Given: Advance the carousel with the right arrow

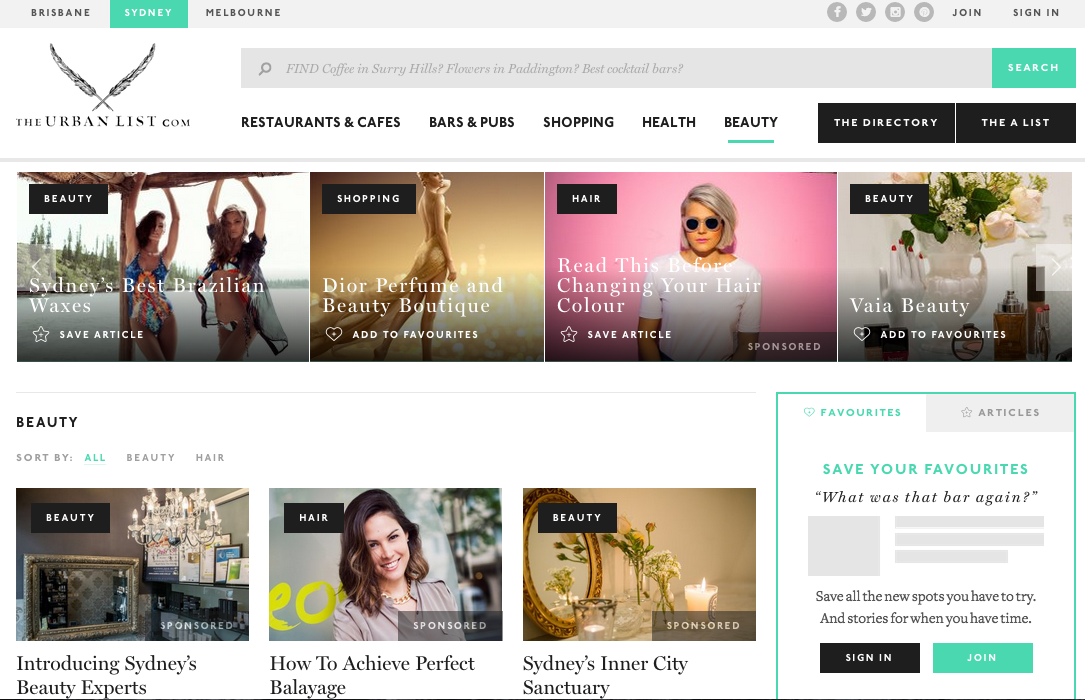Looking at the screenshot, I should click(1057, 266).
